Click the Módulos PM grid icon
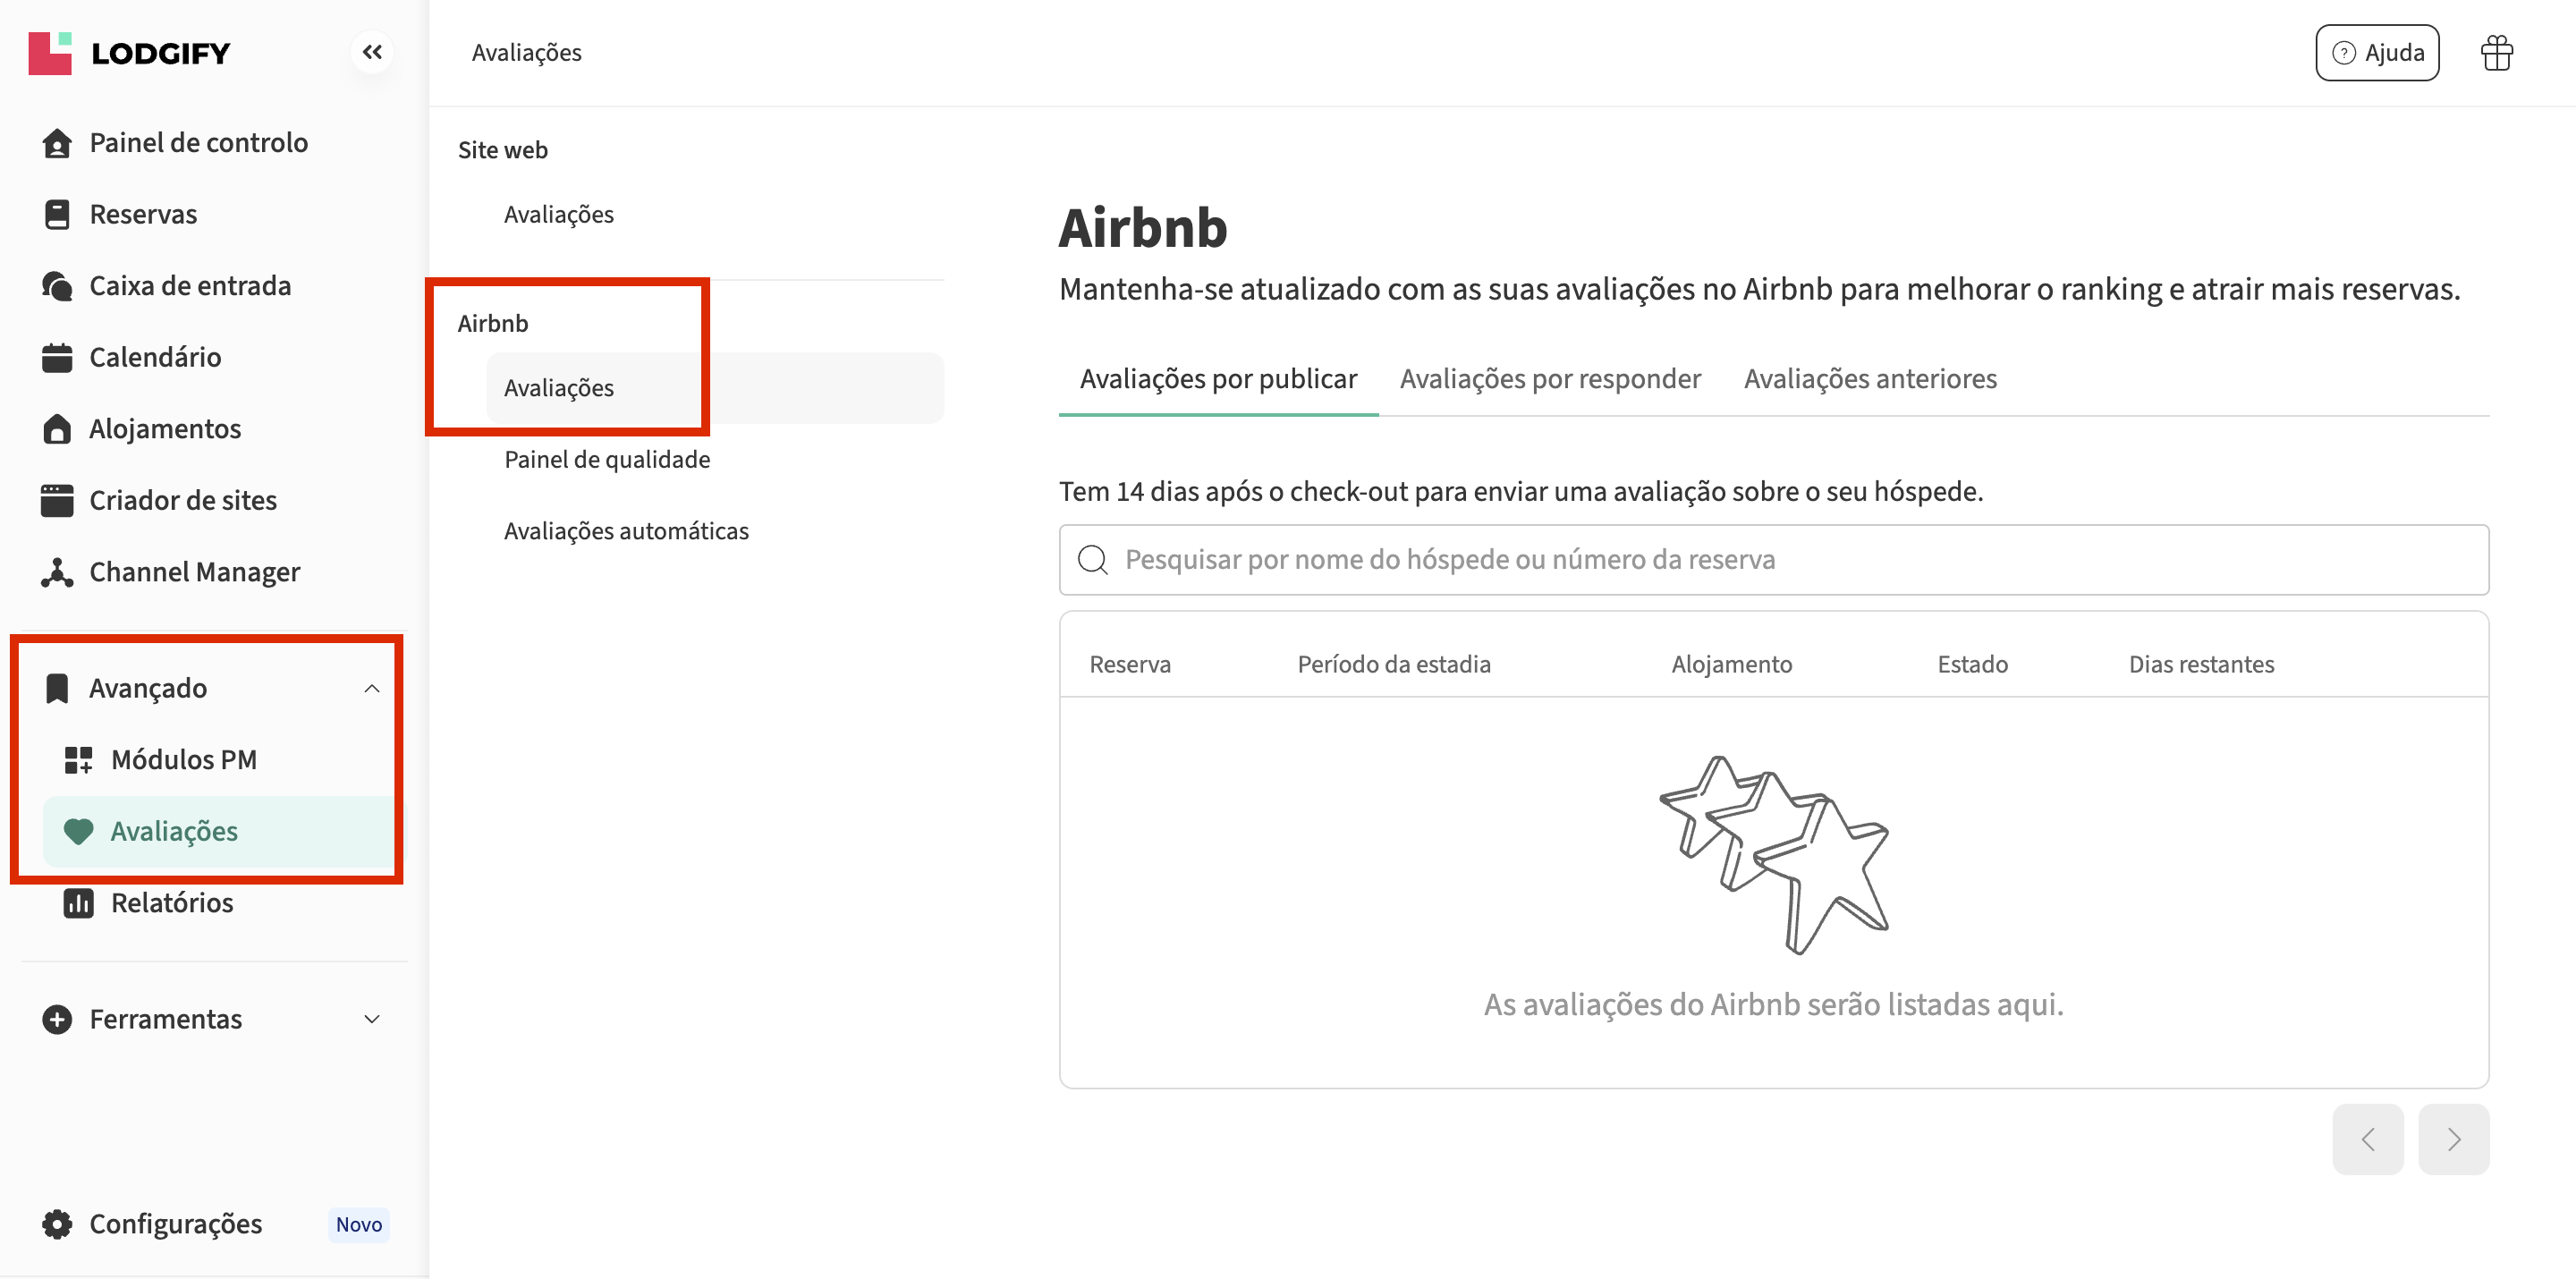The height and width of the screenshot is (1279, 2576). coord(78,760)
